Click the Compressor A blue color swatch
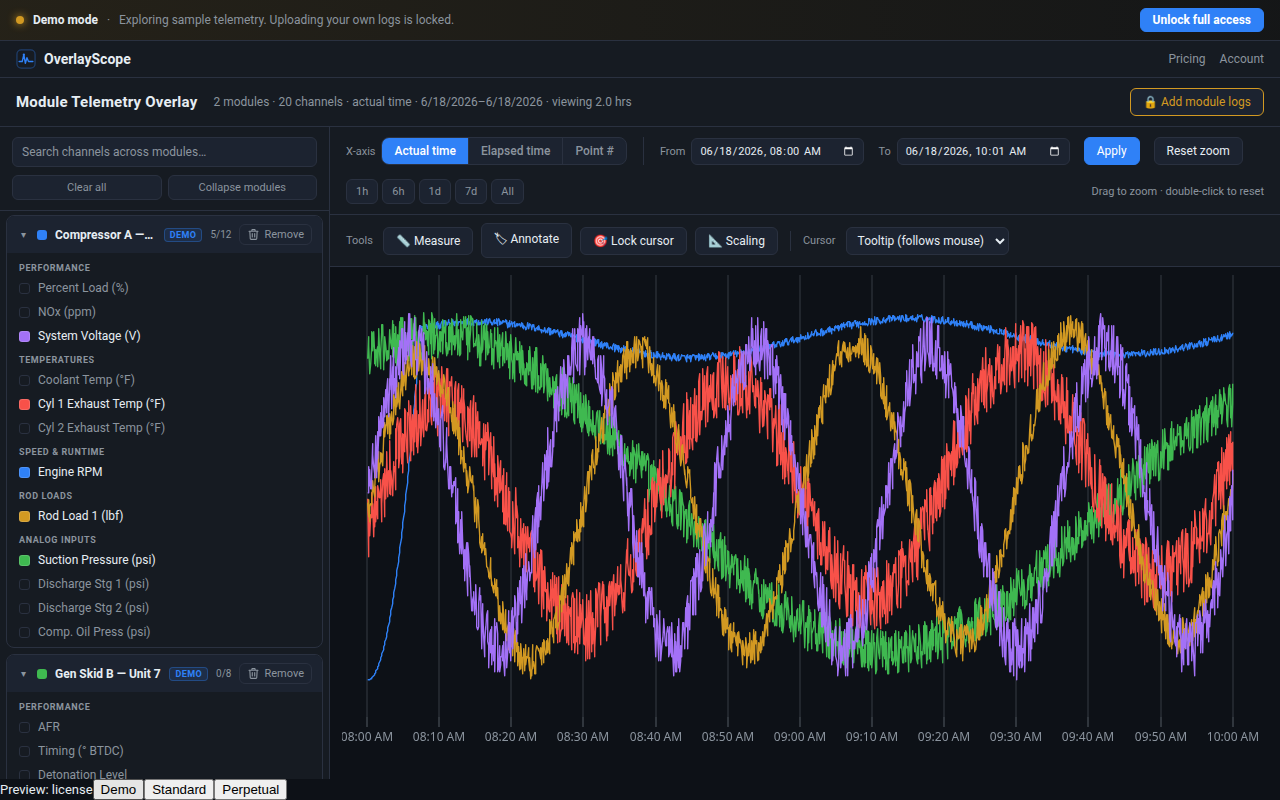This screenshot has width=1280, height=800. coord(42,235)
